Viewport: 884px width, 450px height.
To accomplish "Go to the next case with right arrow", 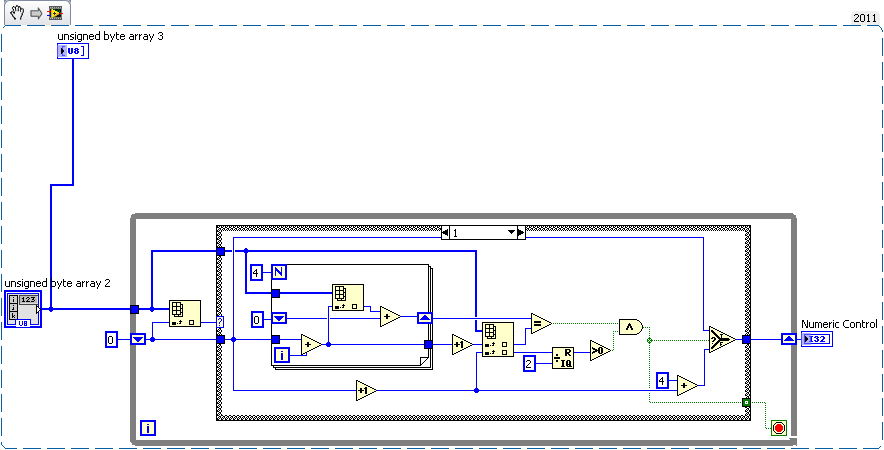I will click(521, 232).
